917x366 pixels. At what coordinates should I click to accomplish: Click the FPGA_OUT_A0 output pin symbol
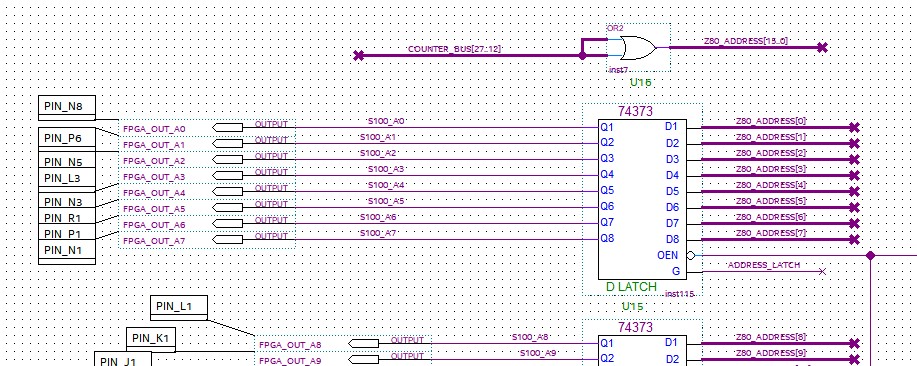[227, 127]
